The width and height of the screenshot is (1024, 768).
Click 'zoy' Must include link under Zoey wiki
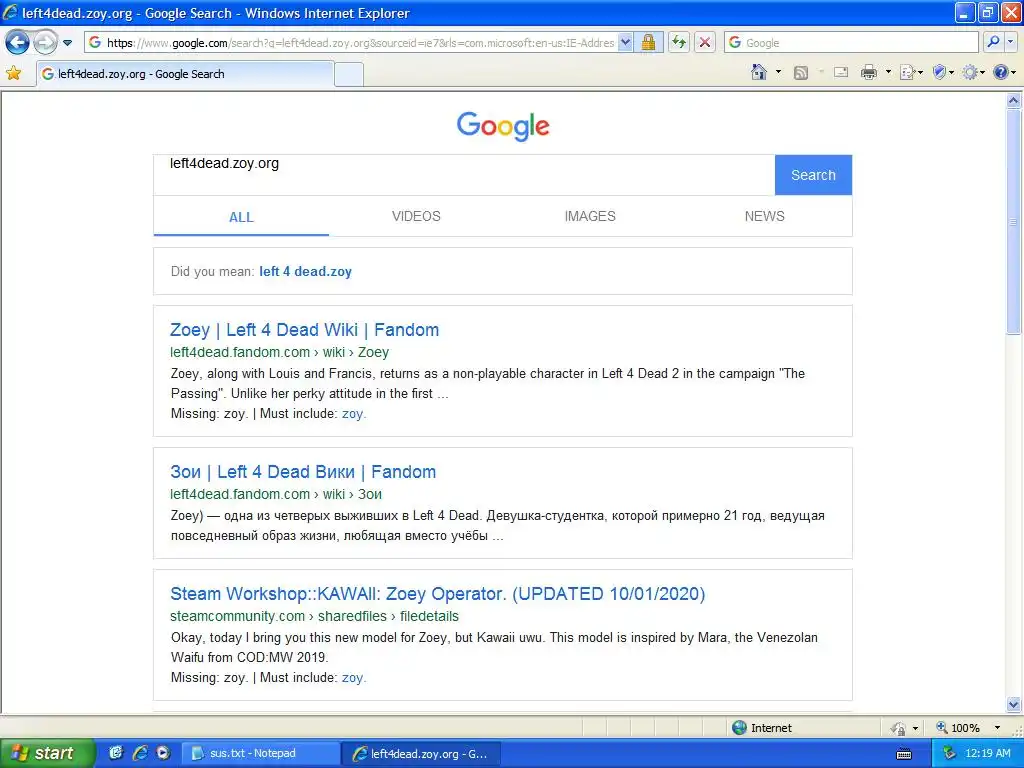[353, 414]
